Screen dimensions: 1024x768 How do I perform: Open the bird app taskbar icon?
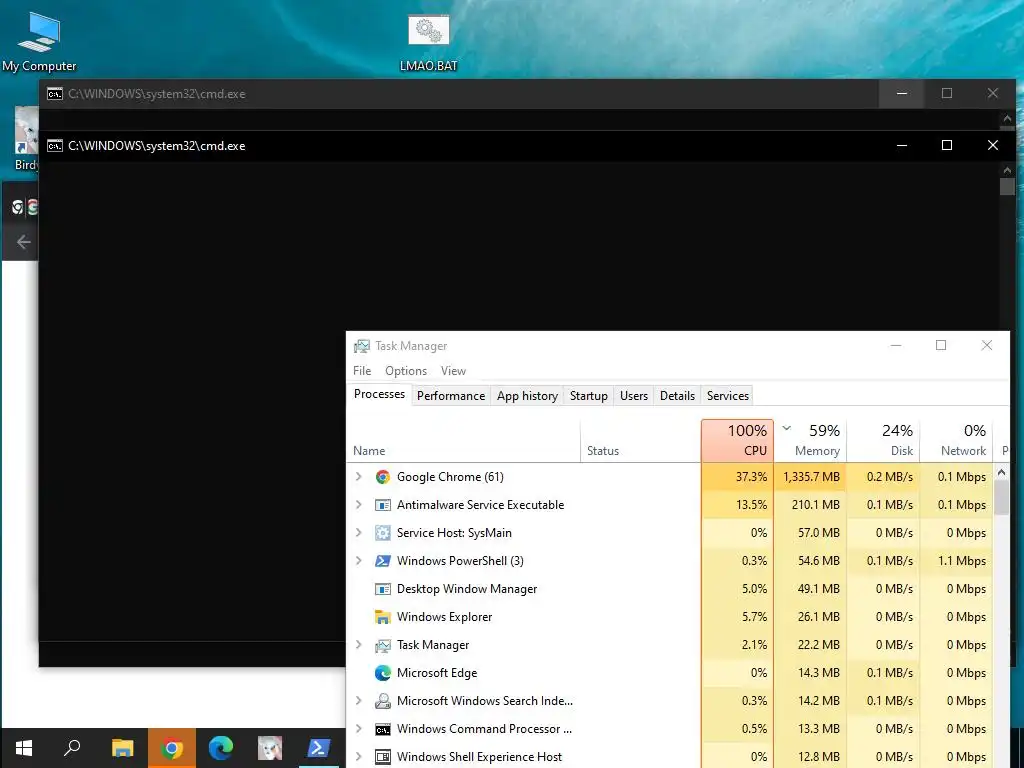click(270, 748)
